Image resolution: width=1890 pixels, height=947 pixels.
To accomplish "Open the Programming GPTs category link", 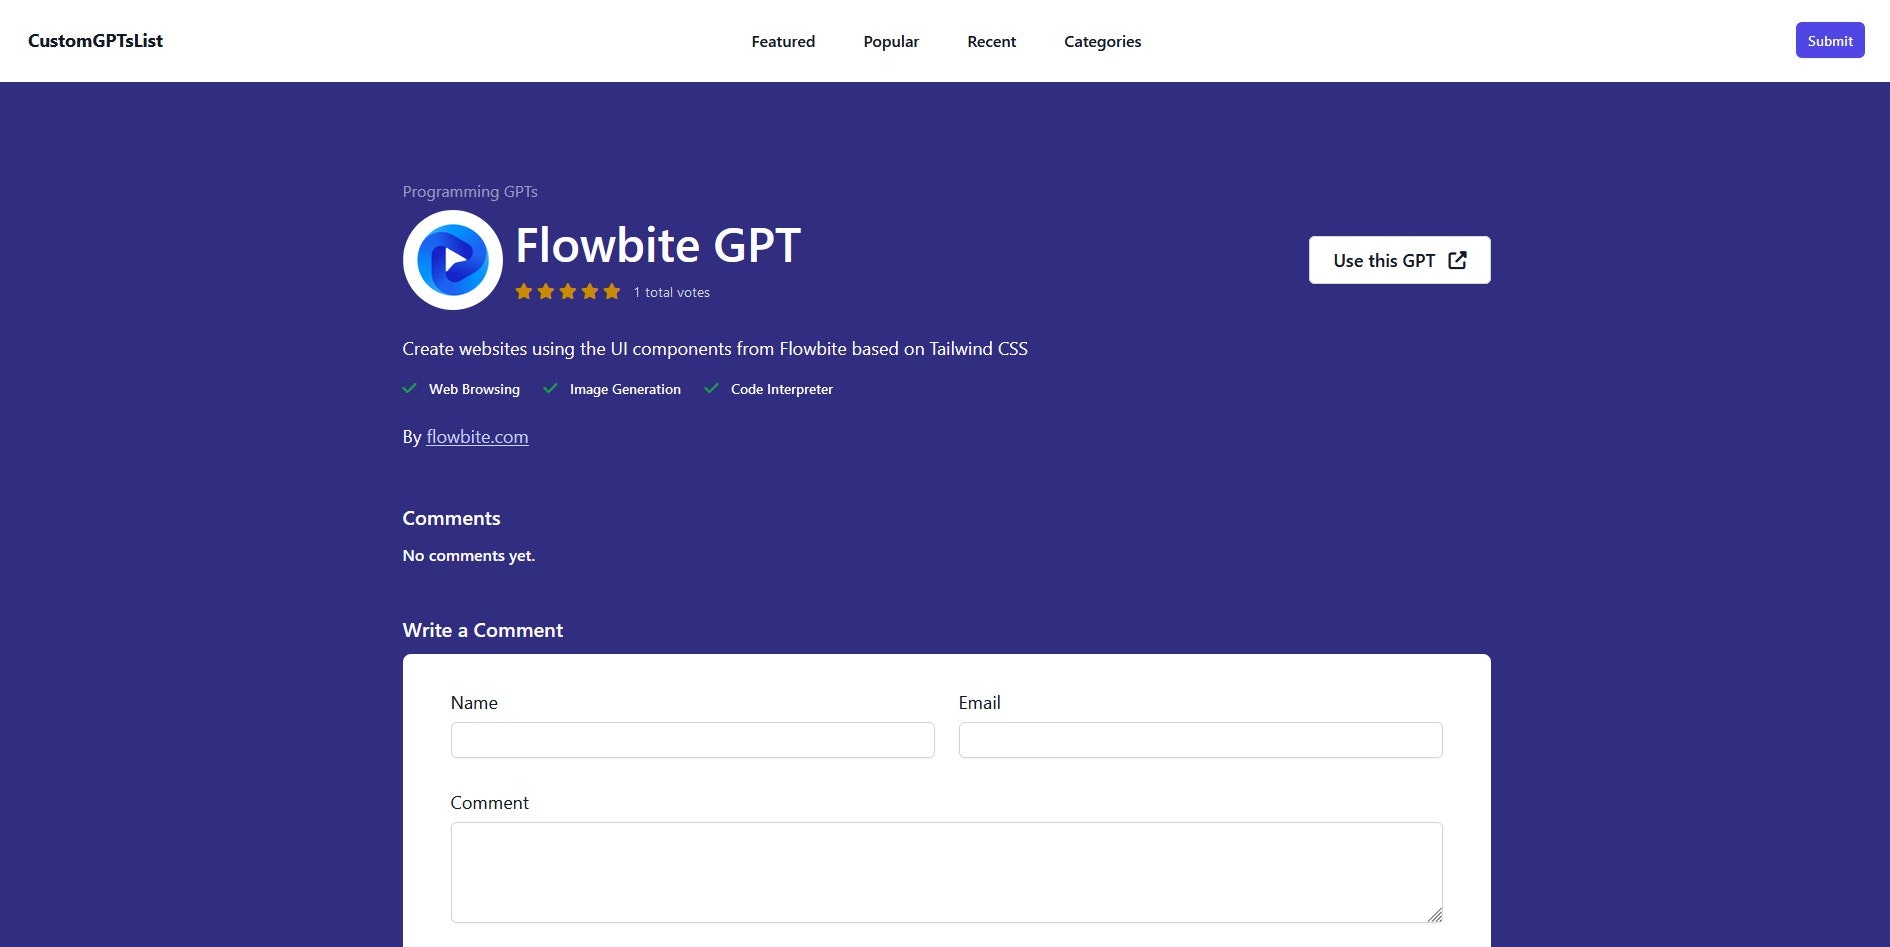I will pyautogui.click(x=470, y=191).
